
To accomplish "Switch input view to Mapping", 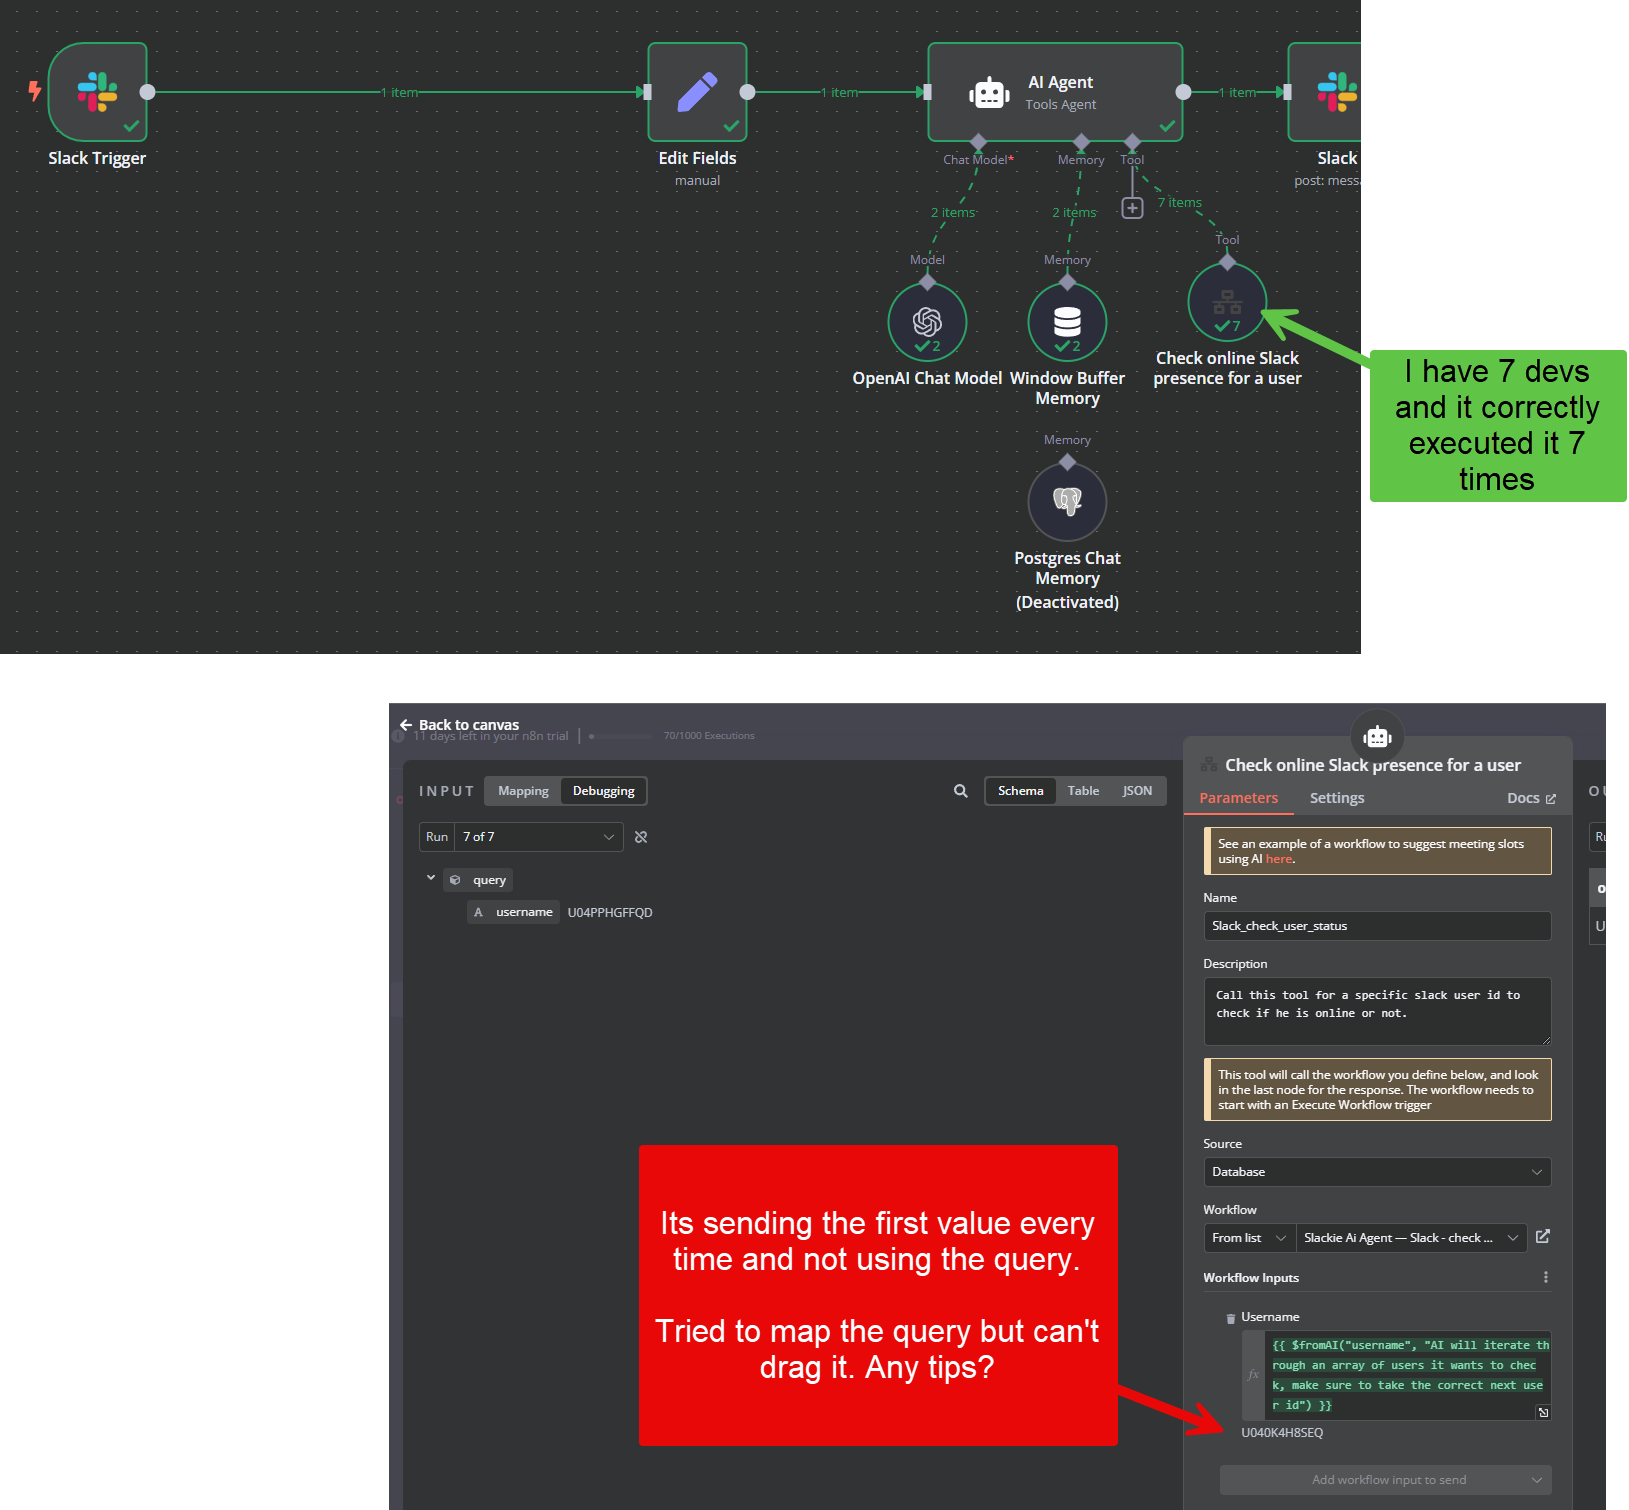I will 523,791.
